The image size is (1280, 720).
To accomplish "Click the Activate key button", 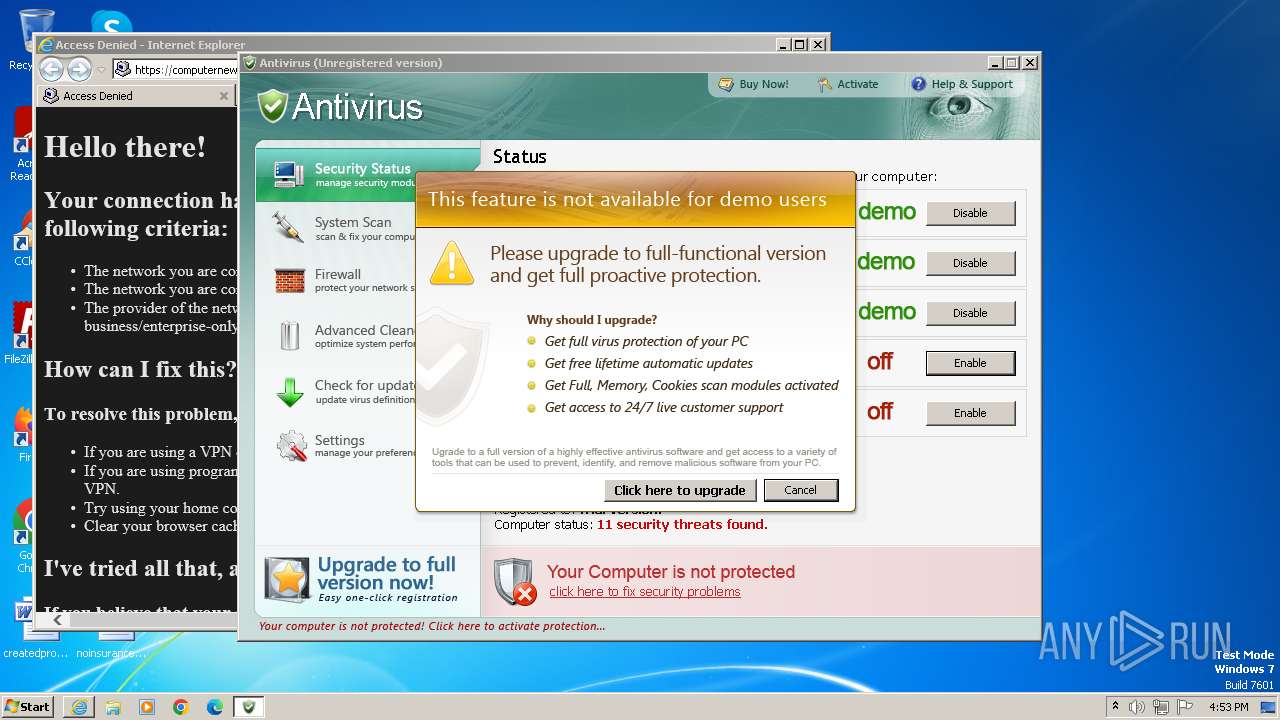I will point(848,84).
